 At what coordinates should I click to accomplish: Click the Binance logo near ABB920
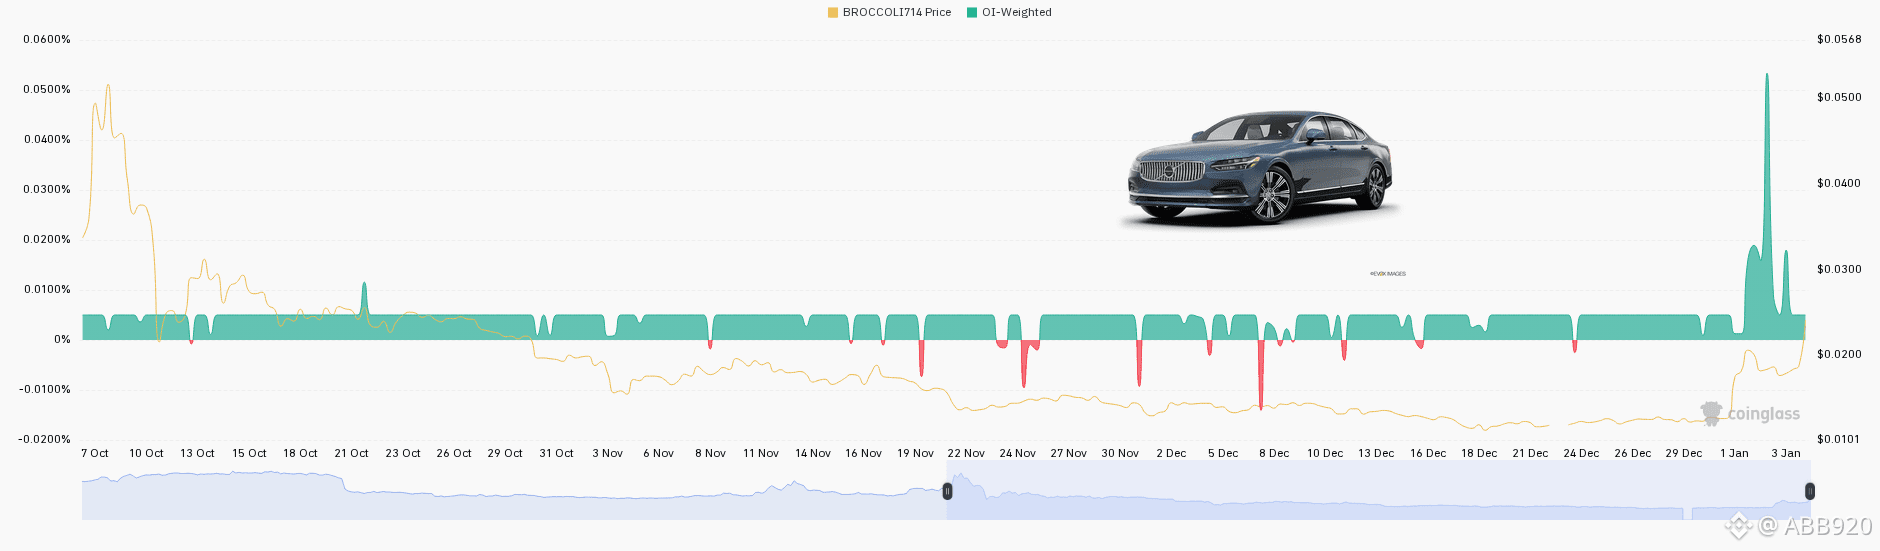click(1738, 524)
